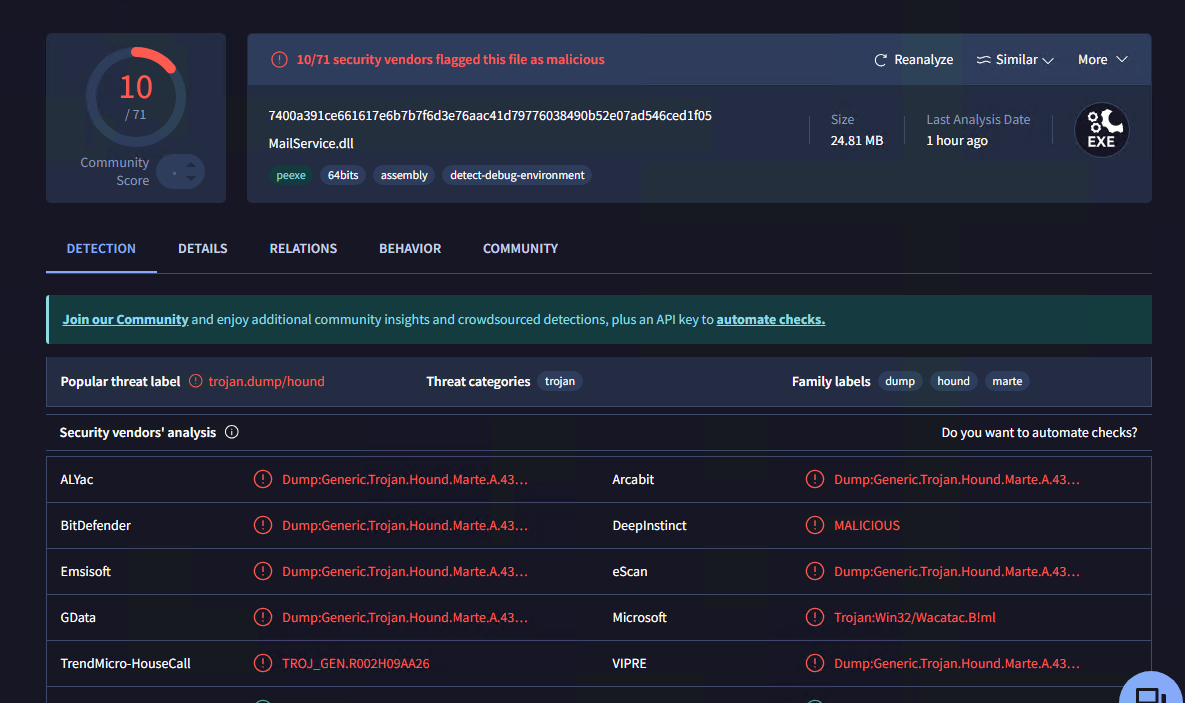Image resolution: width=1185 pixels, height=703 pixels.
Task: Open the BEHAVIOR tab
Action: tap(410, 248)
